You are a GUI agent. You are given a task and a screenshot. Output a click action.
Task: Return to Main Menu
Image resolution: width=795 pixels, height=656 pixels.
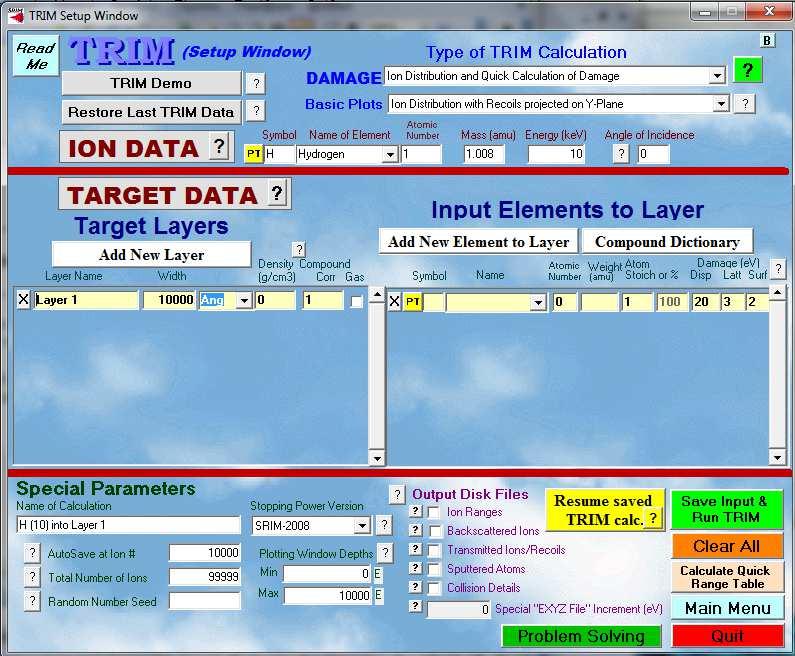727,608
